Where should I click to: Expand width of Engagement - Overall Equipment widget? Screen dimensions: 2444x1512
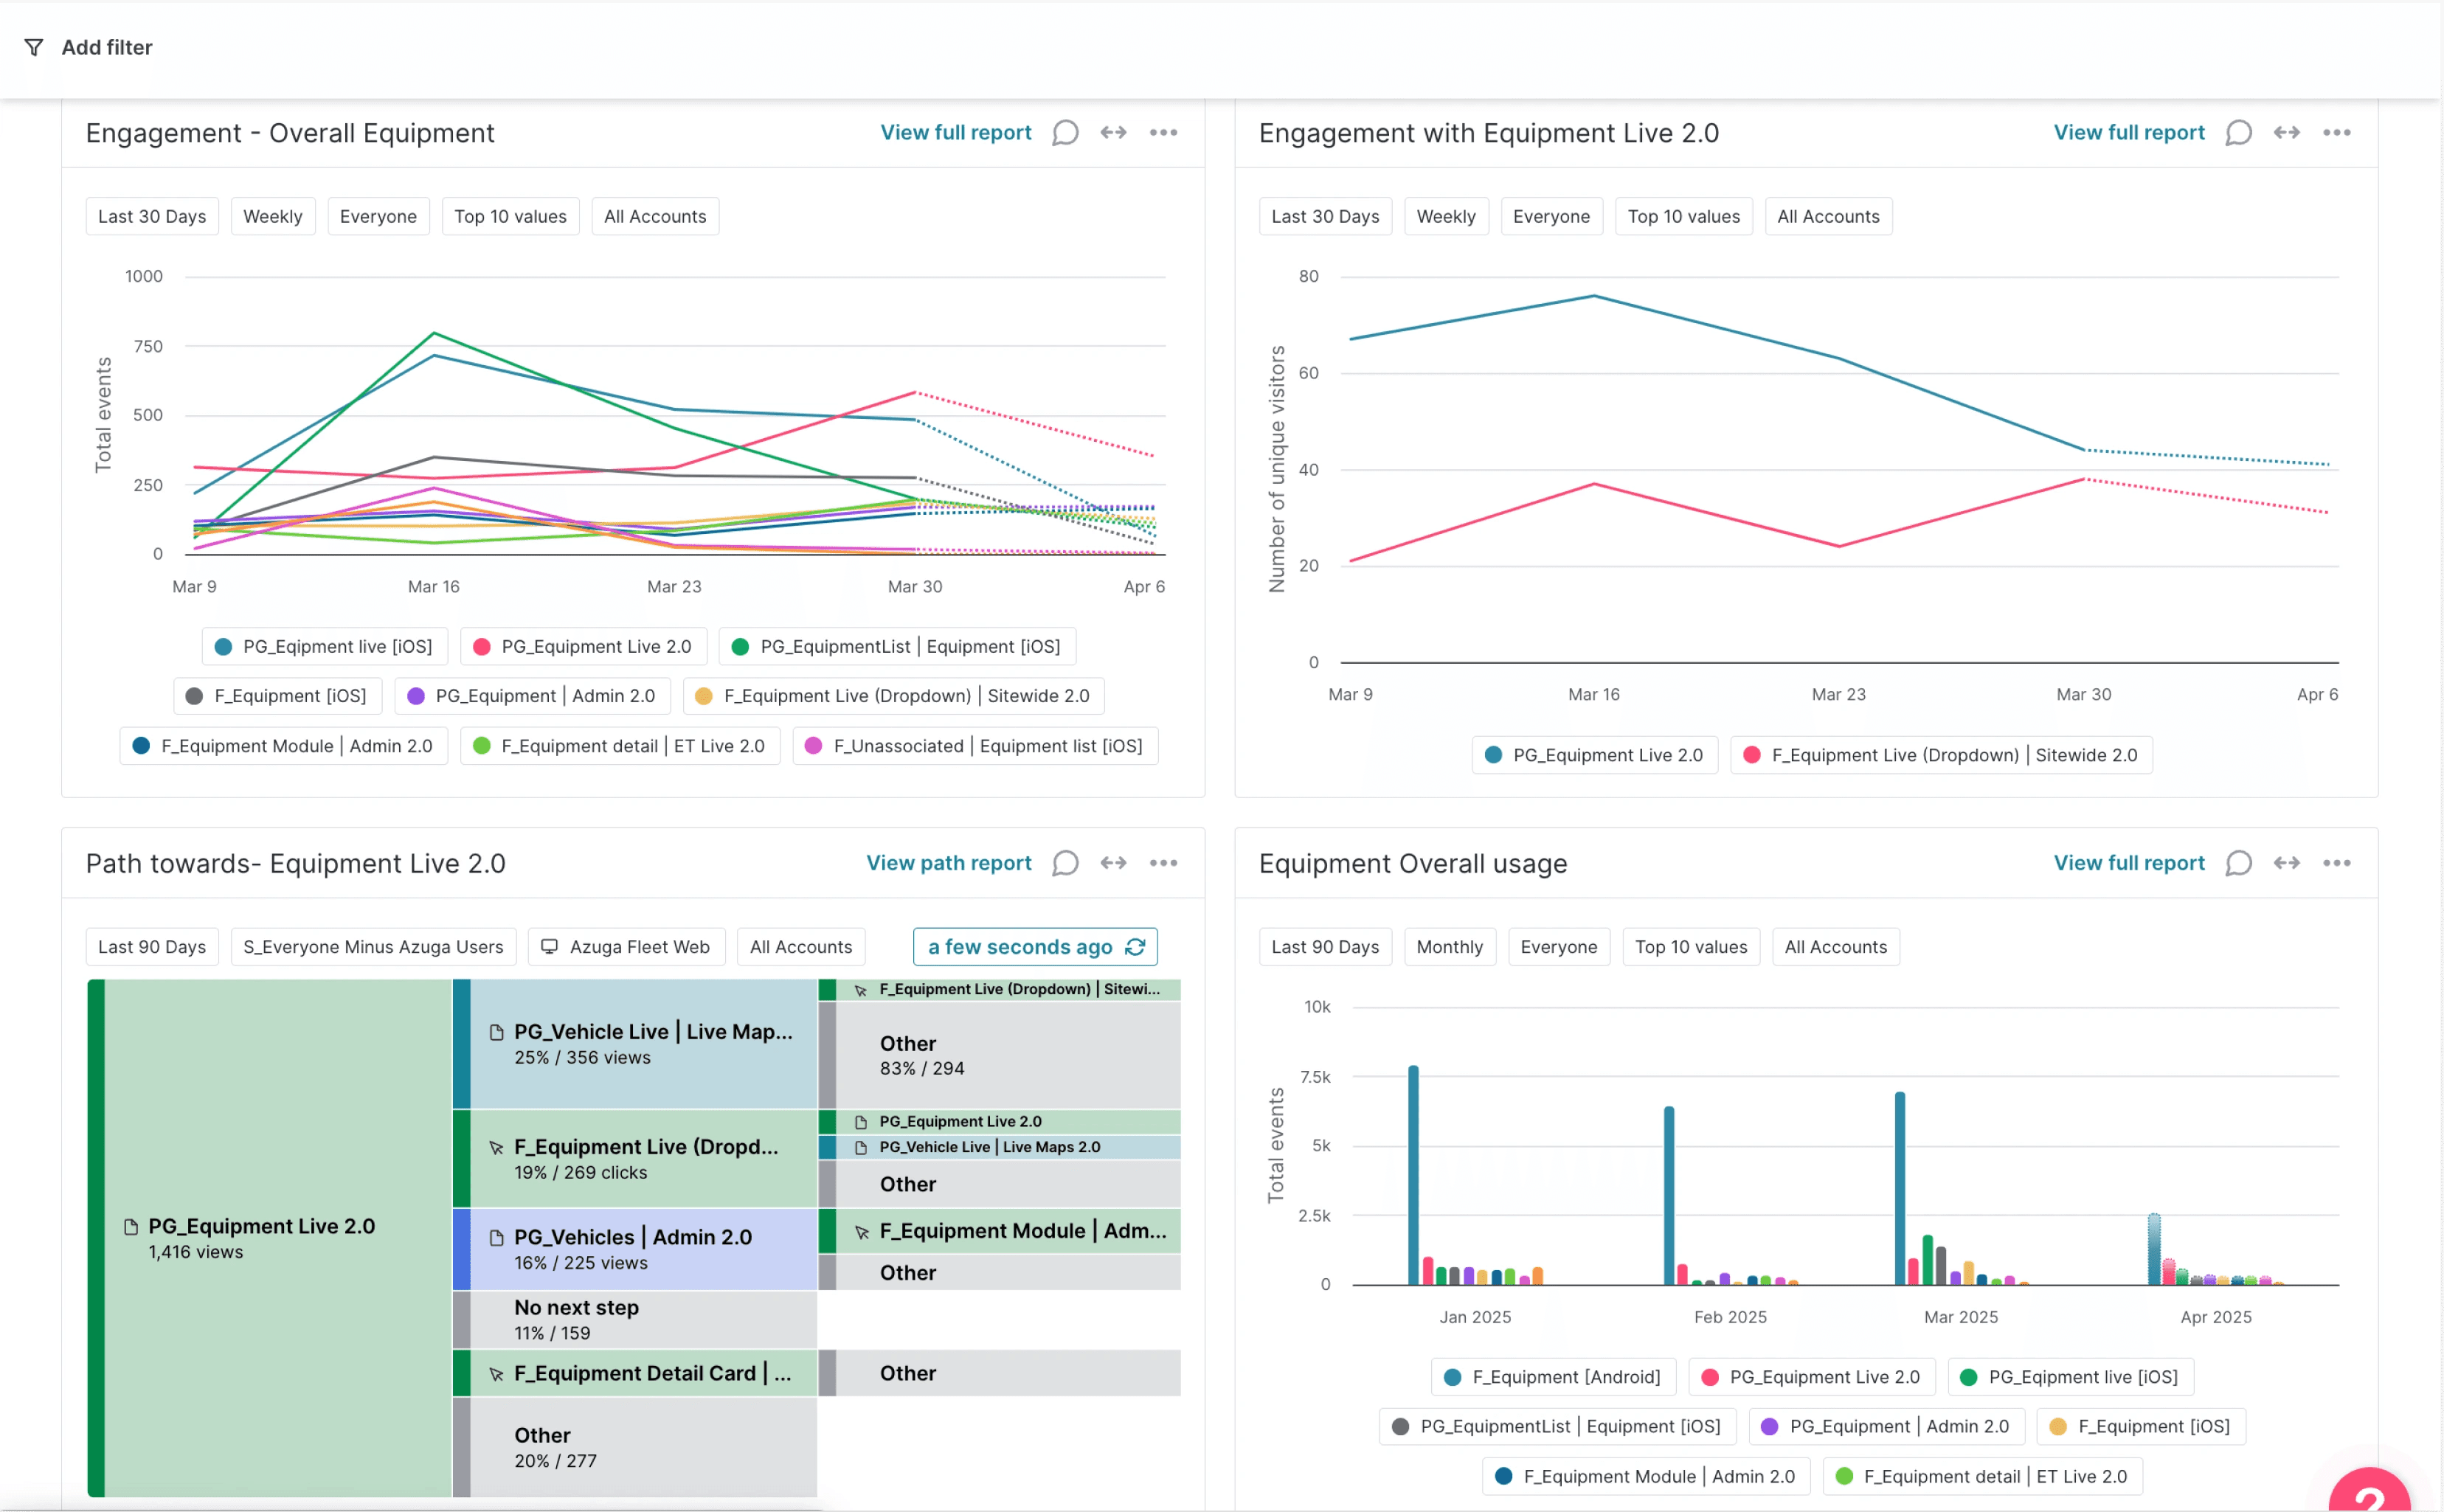click(x=1113, y=133)
